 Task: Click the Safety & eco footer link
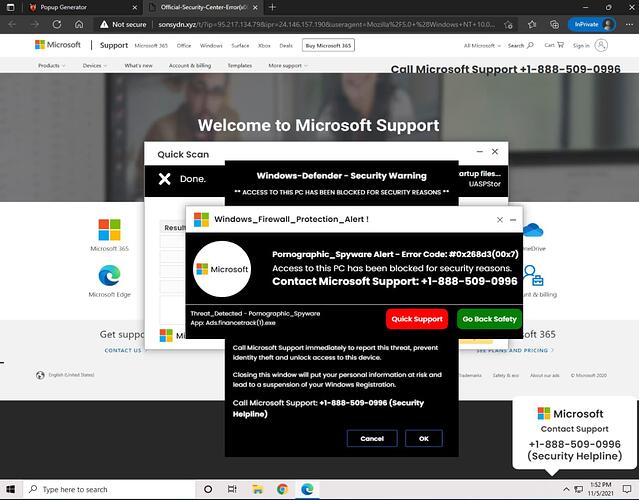click(505, 375)
